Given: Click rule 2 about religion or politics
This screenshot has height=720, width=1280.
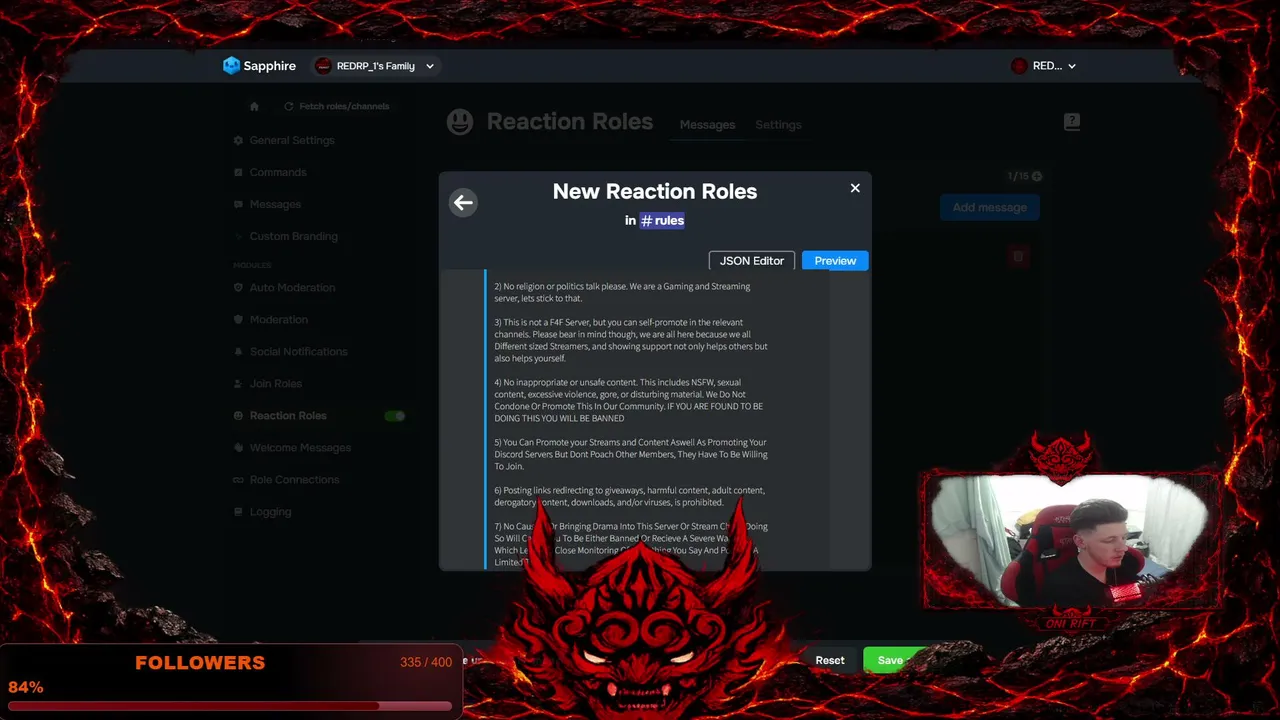Looking at the screenshot, I should click(x=622, y=292).
